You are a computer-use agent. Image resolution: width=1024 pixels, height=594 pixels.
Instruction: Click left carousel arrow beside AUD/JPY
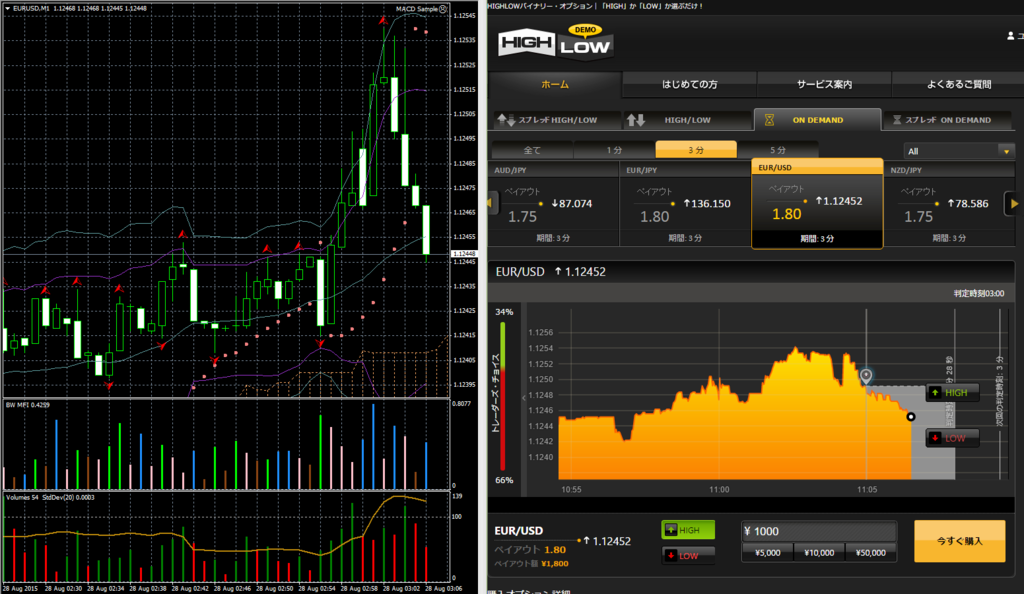493,203
